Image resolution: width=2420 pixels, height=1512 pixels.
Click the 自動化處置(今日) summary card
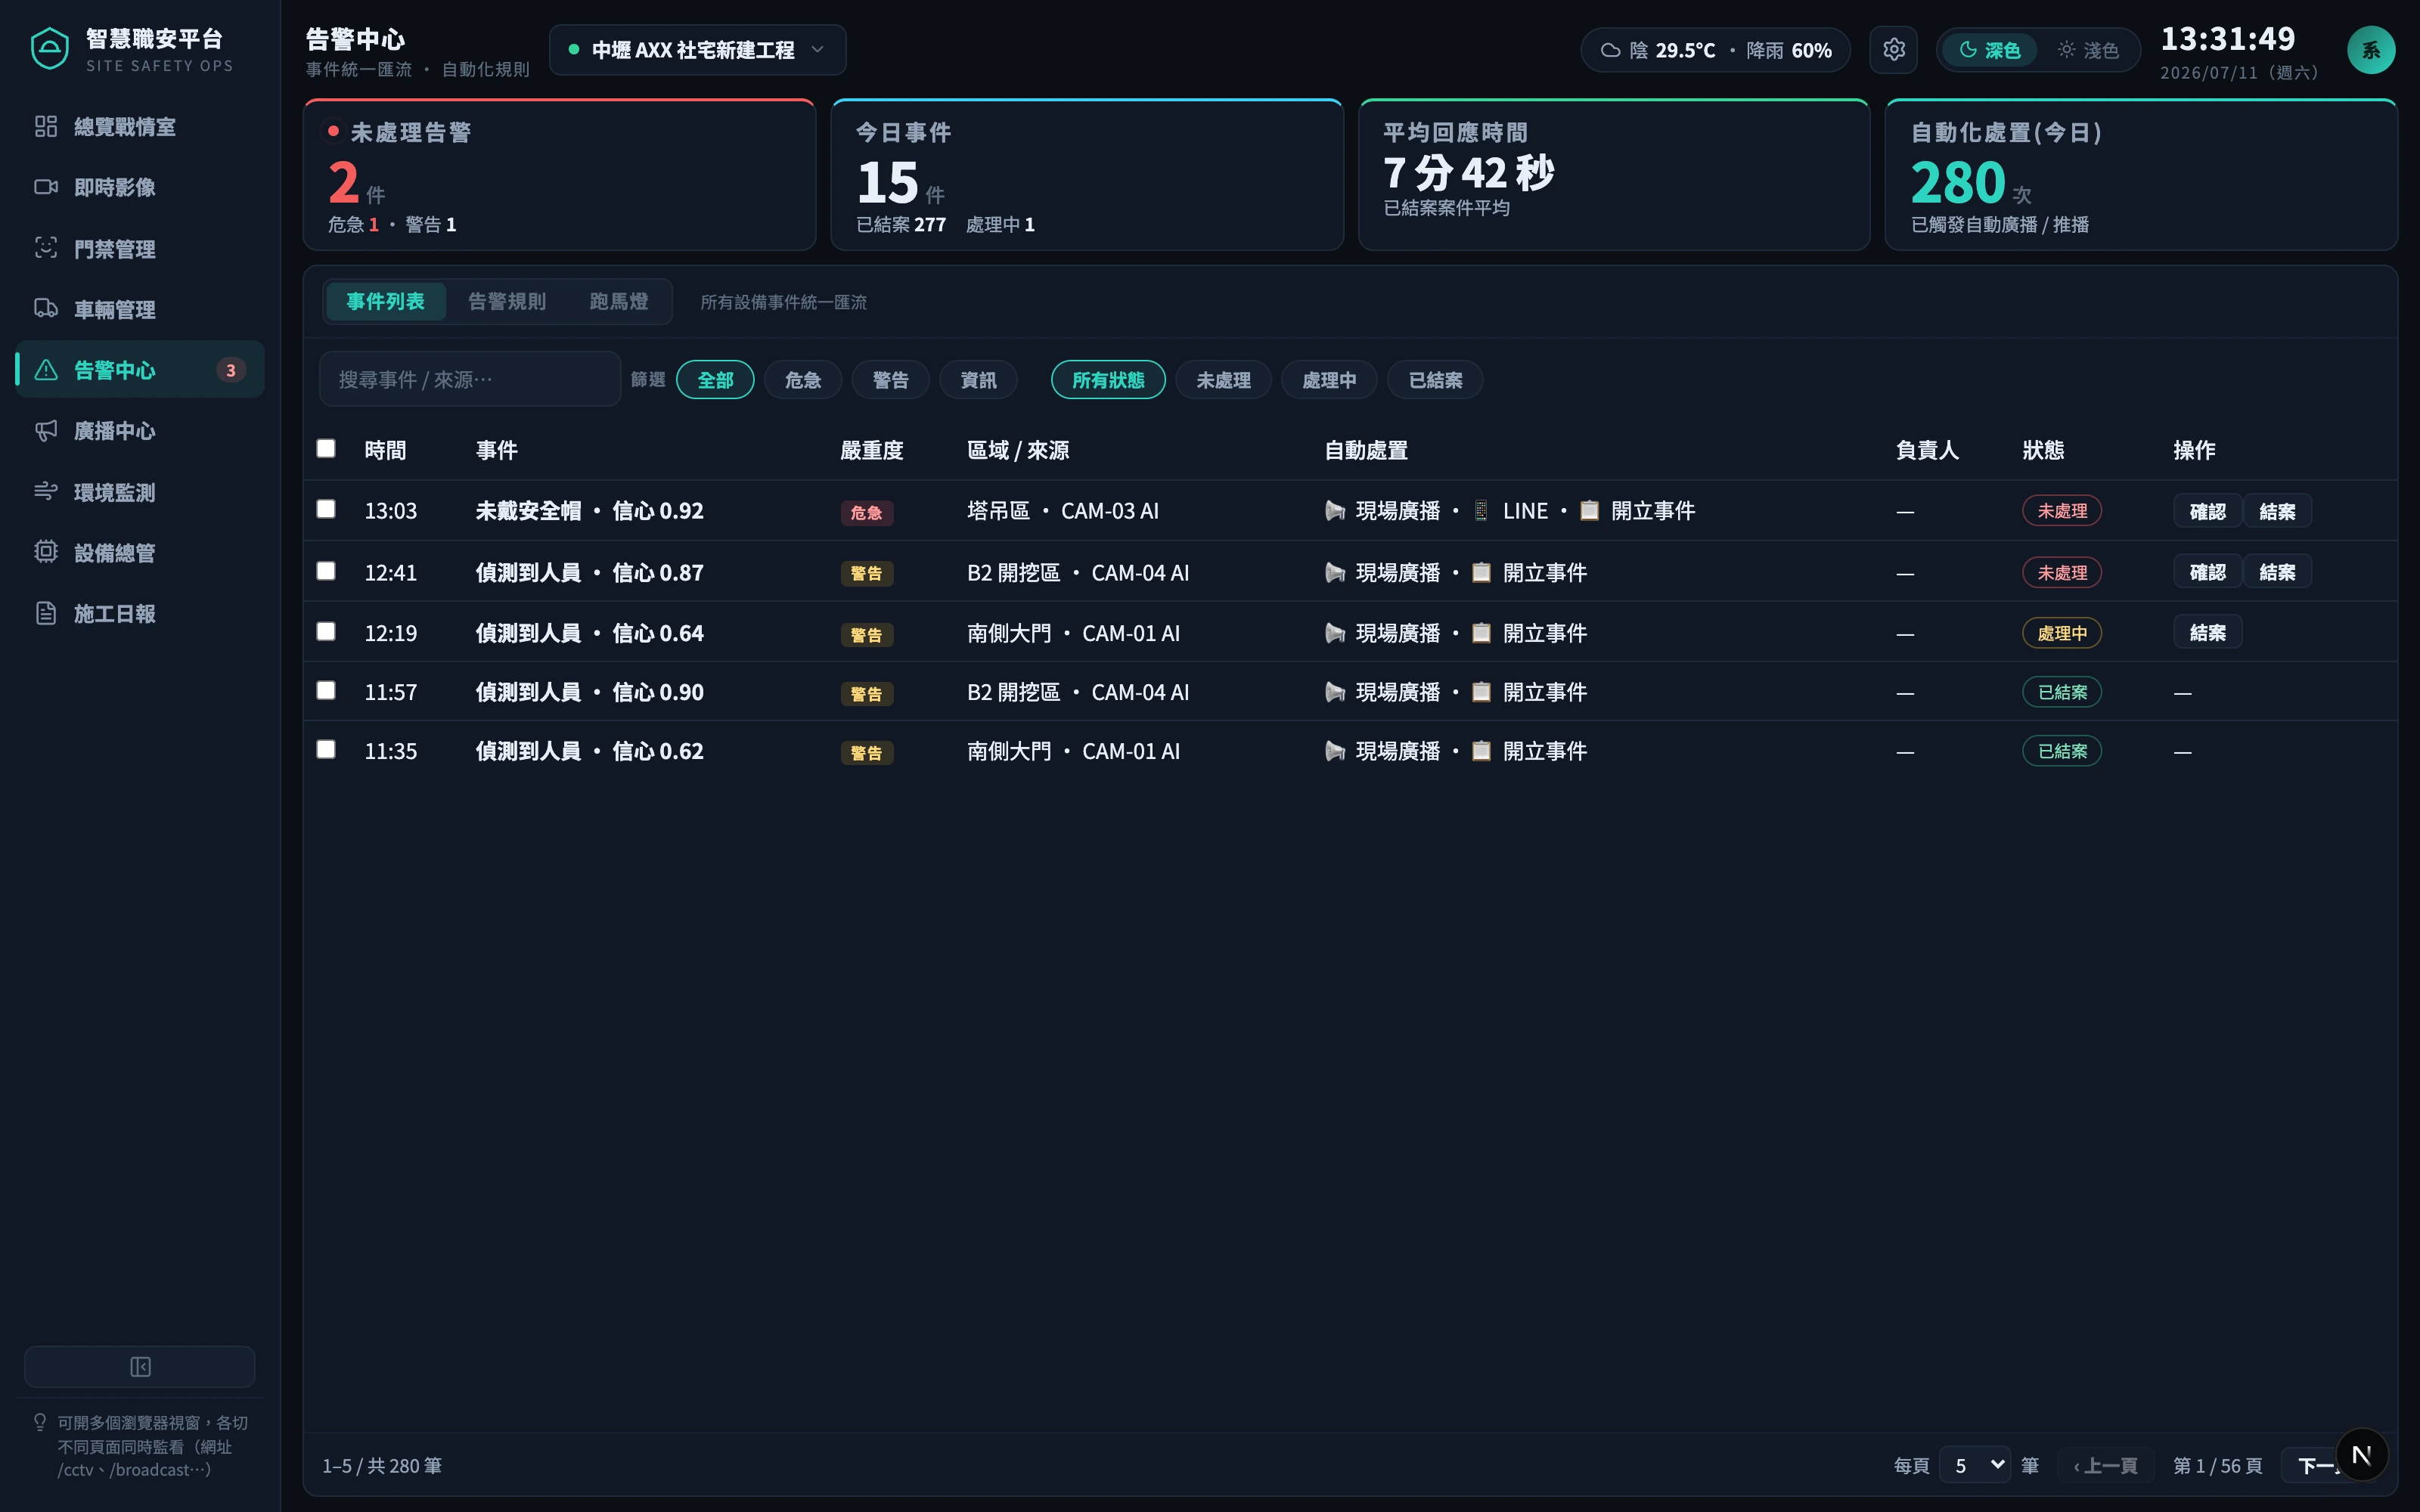tap(2141, 175)
